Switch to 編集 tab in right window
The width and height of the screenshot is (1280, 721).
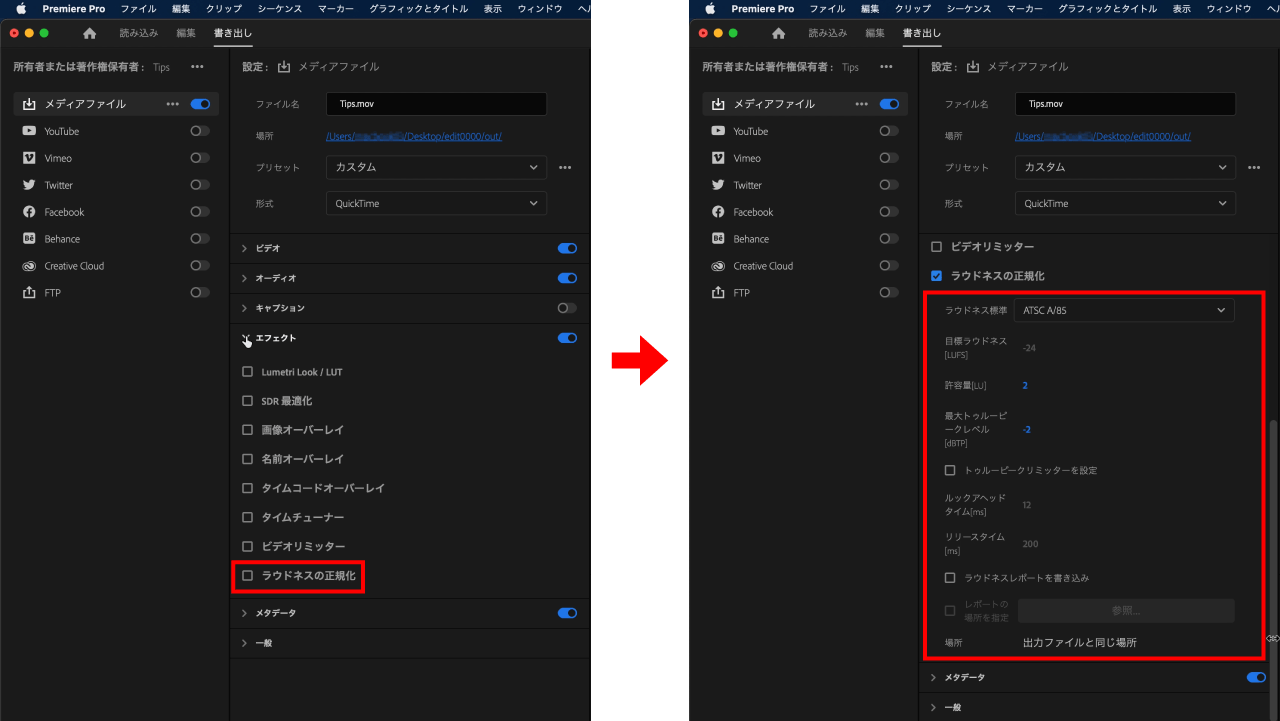875,33
